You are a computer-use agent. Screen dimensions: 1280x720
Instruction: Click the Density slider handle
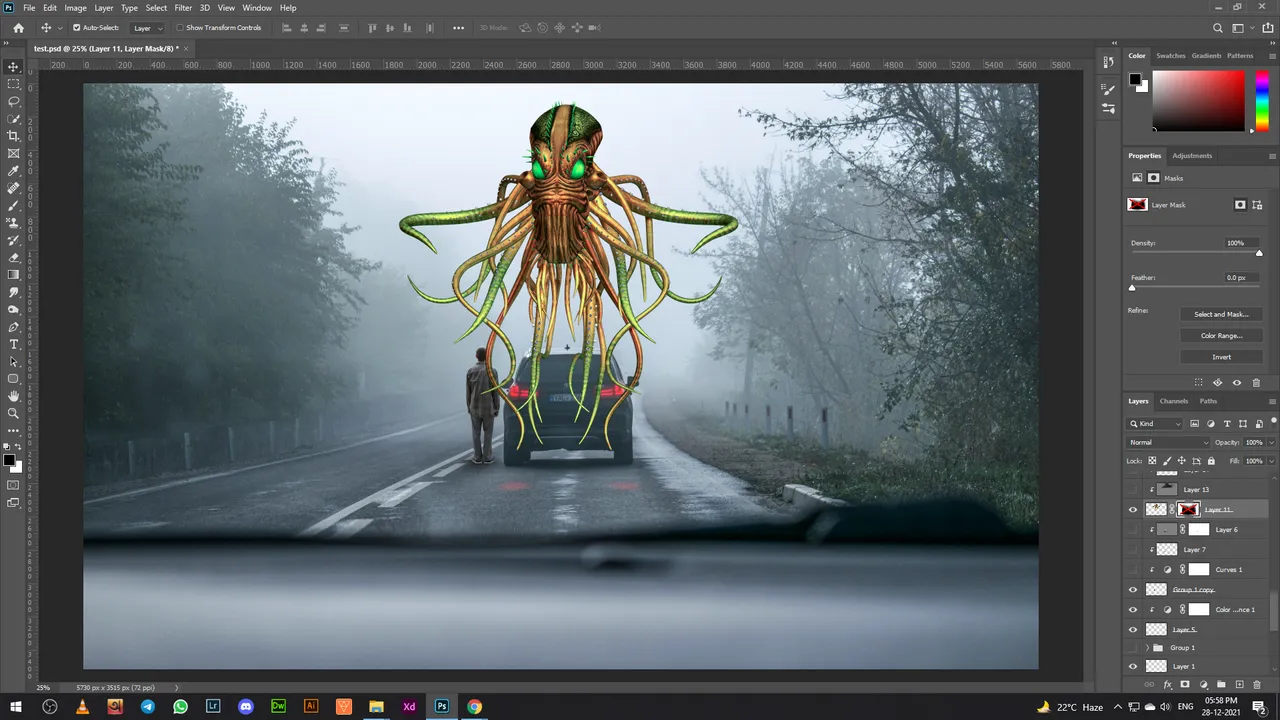(1259, 253)
